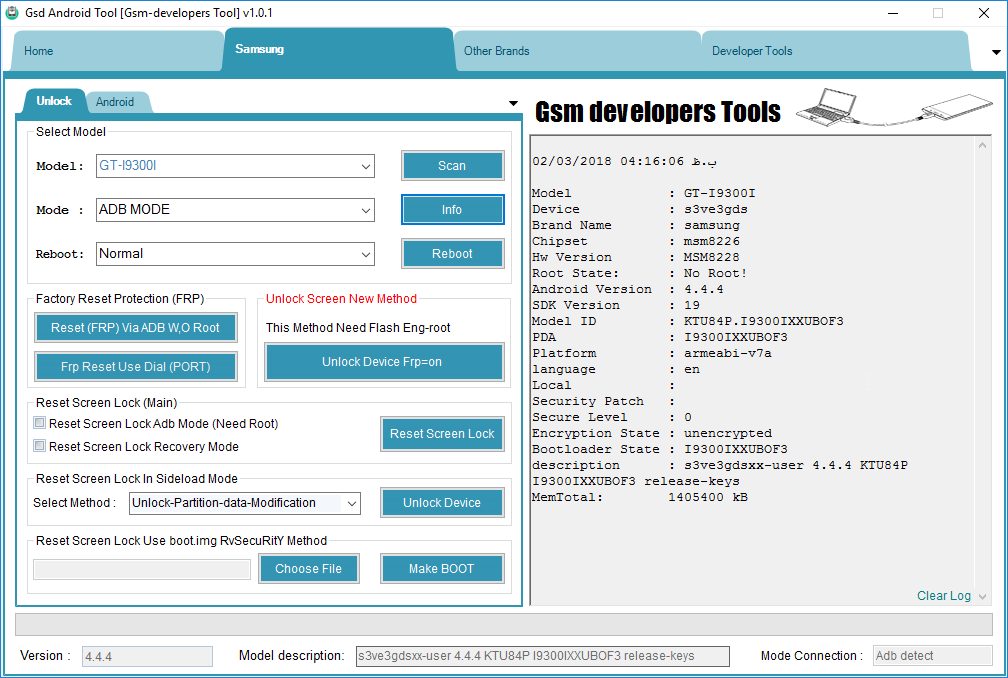Click the log line 'Android Version : 4.4.4'
This screenshot has width=1008, height=678.
pyautogui.click(x=627, y=289)
